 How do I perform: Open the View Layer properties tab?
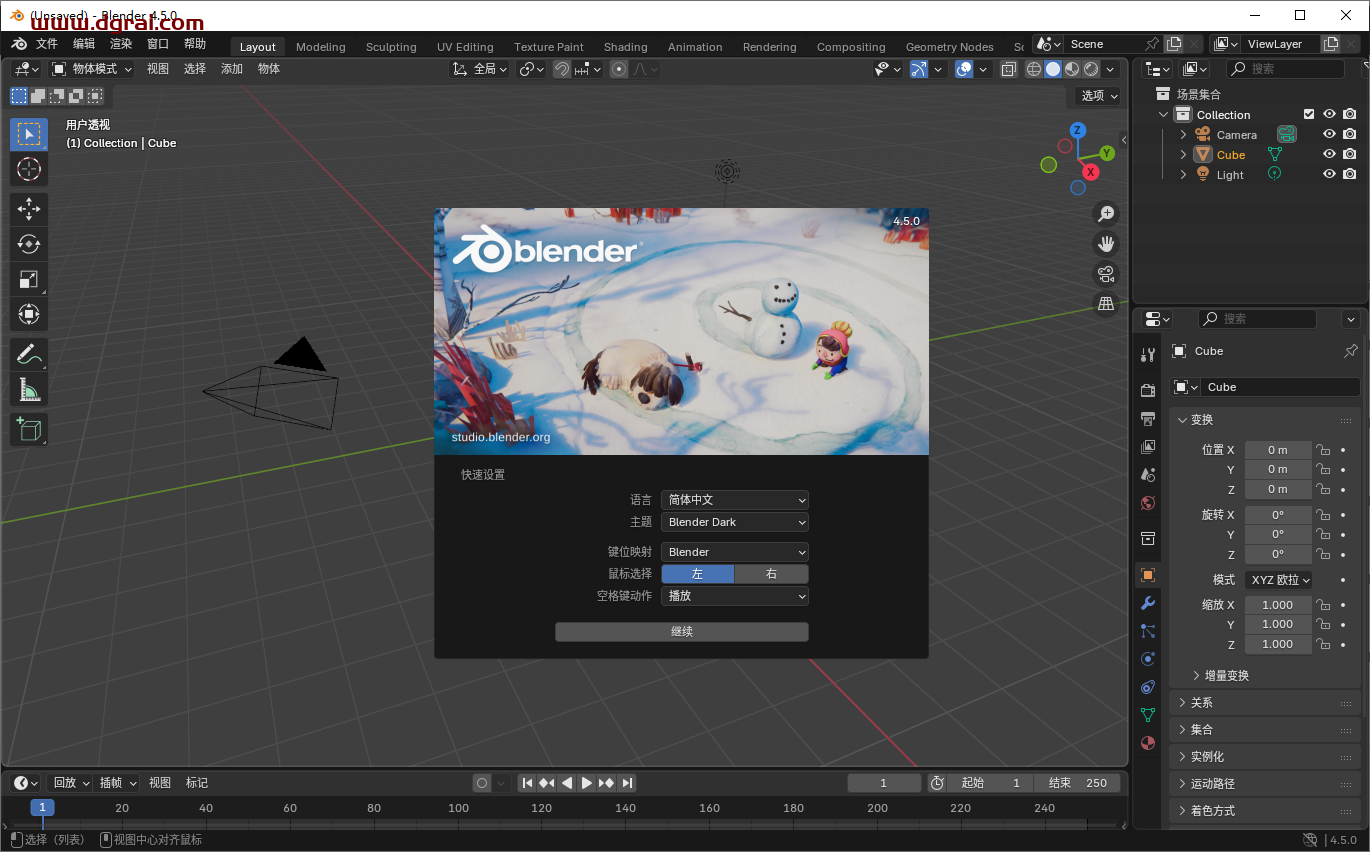[x=1148, y=446]
